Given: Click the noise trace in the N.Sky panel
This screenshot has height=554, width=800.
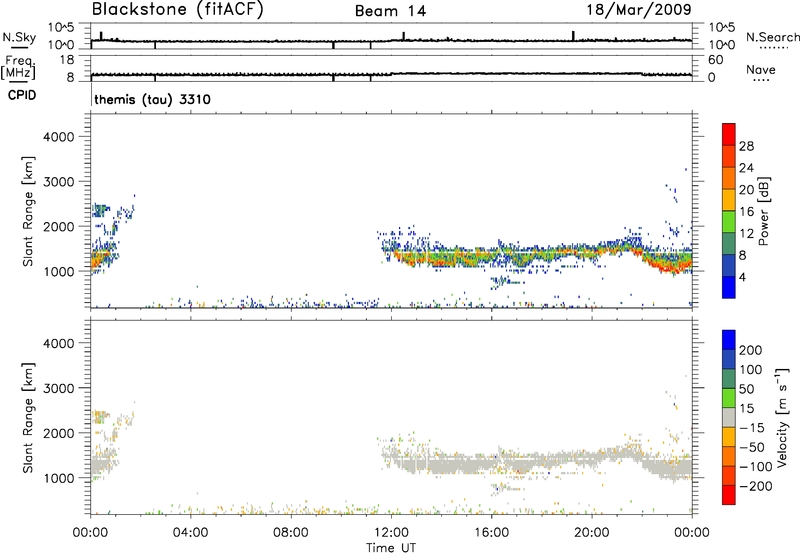Looking at the screenshot, I should (x=391, y=41).
